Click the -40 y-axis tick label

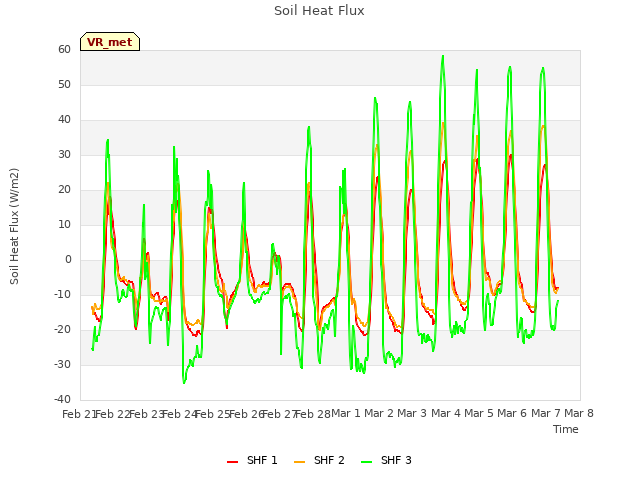(x=62, y=400)
